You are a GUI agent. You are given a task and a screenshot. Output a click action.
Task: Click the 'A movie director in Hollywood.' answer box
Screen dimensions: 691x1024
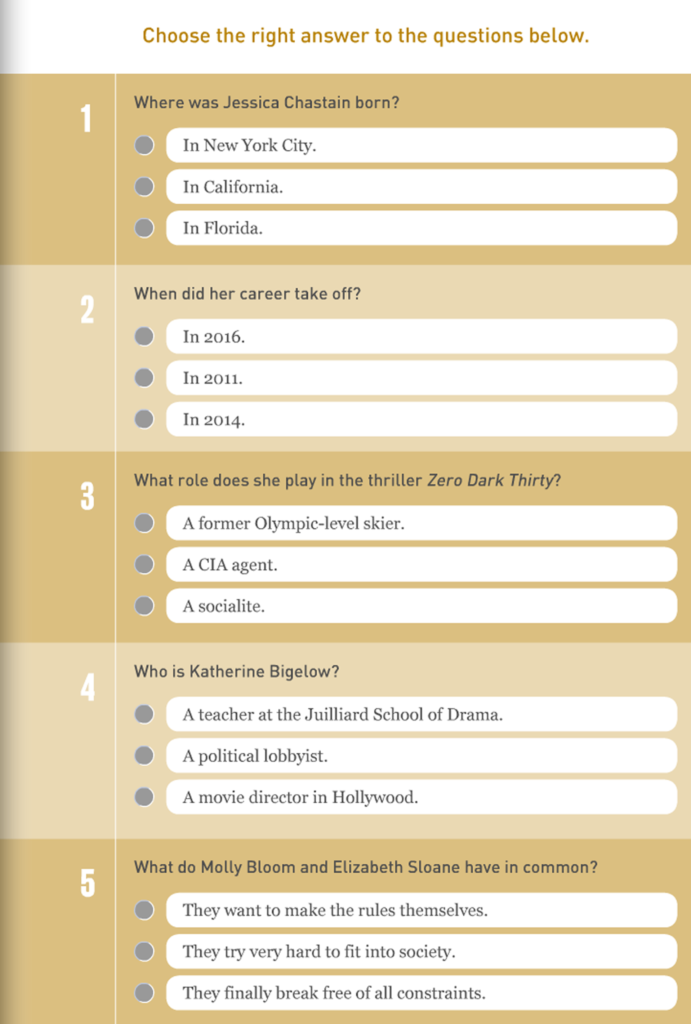click(421, 797)
